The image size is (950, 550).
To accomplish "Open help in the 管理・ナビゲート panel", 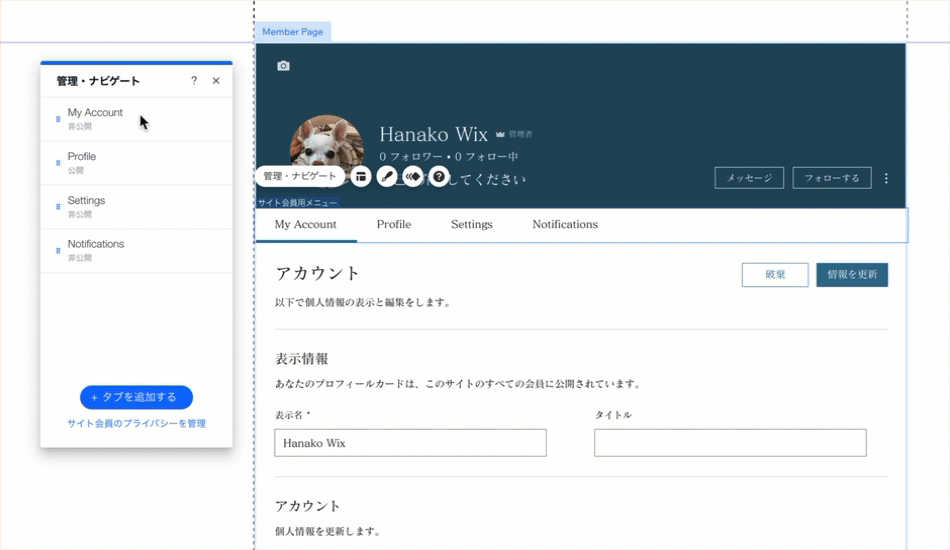I will 194,81.
